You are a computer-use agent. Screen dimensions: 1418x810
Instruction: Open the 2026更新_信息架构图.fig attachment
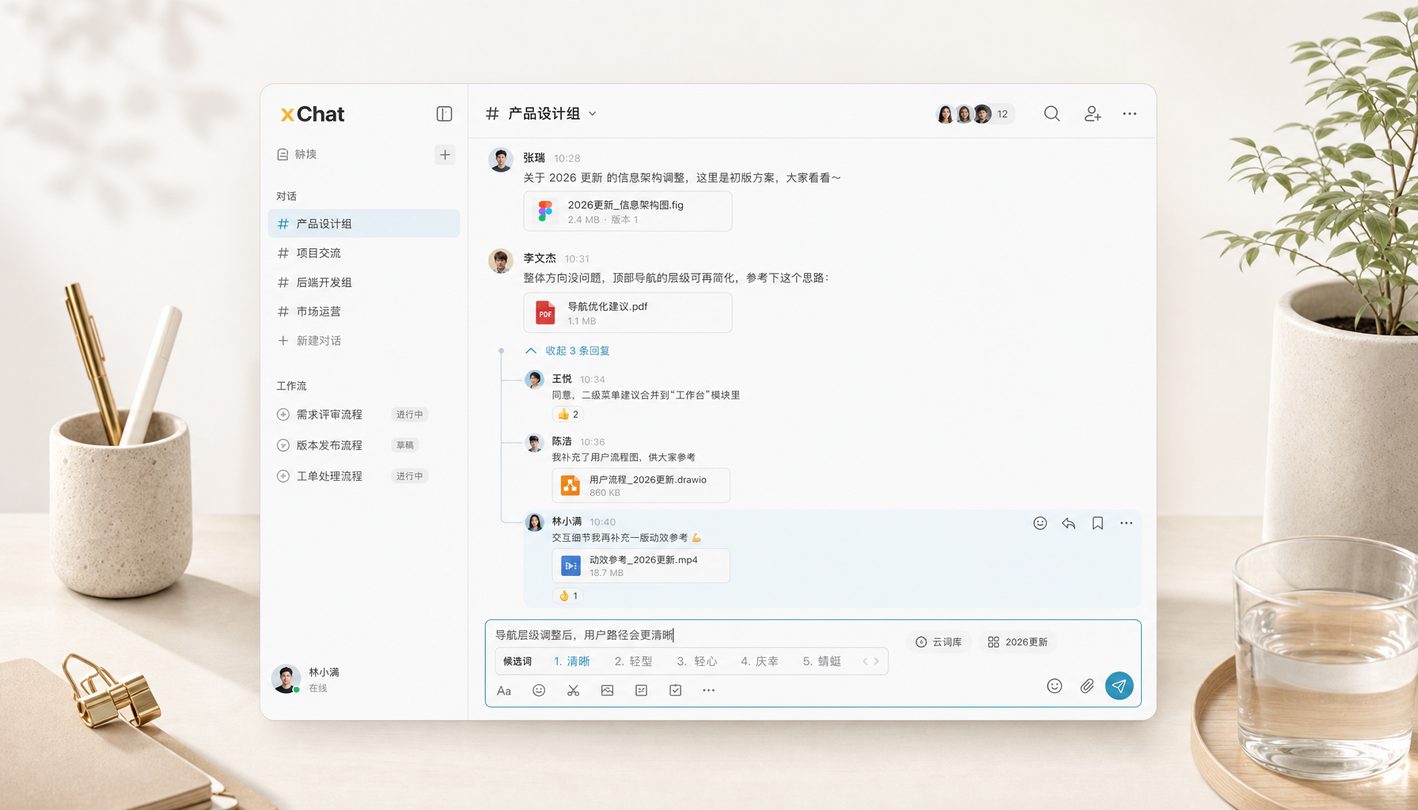628,211
